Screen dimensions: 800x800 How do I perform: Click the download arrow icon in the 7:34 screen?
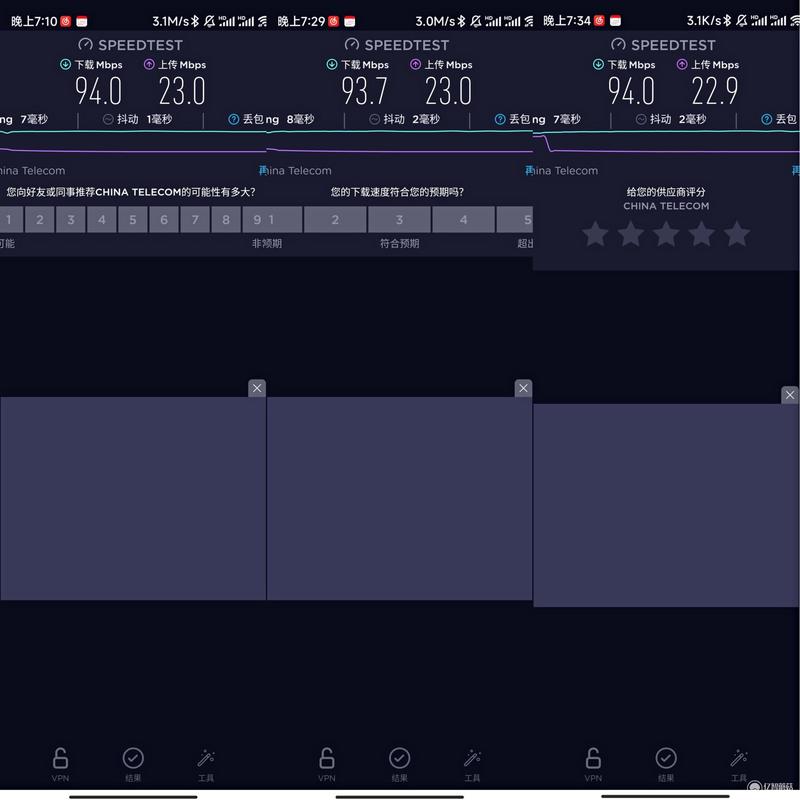click(598, 64)
